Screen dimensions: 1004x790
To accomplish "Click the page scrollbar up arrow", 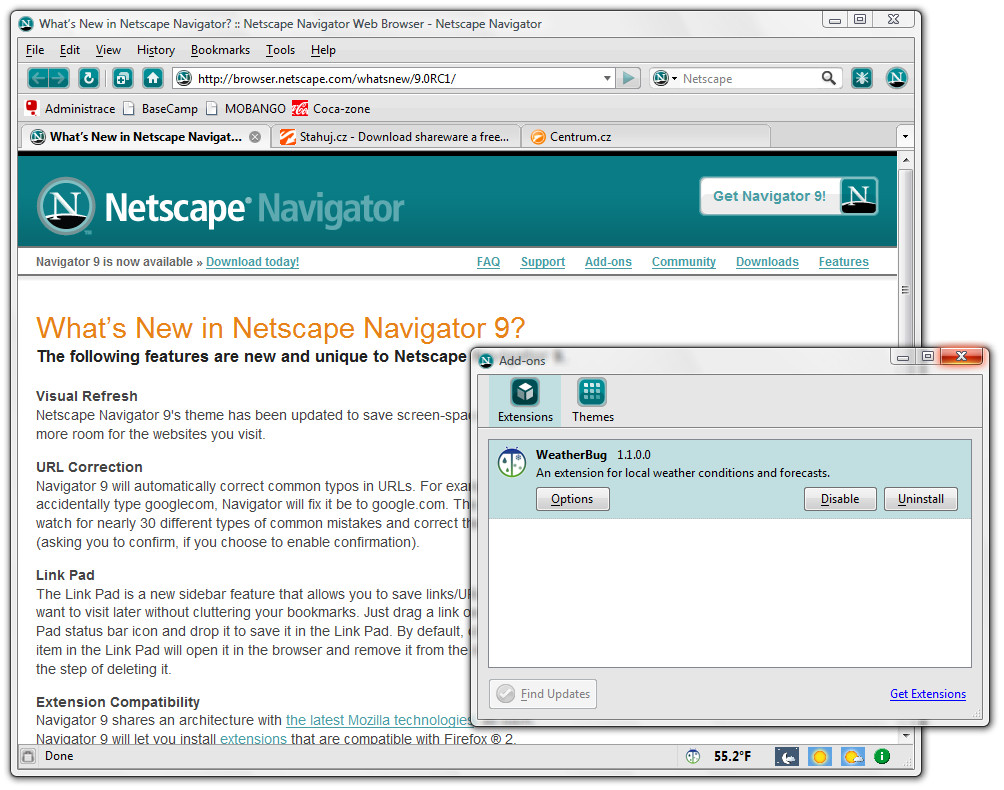I will pyautogui.click(x=905, y=159).
